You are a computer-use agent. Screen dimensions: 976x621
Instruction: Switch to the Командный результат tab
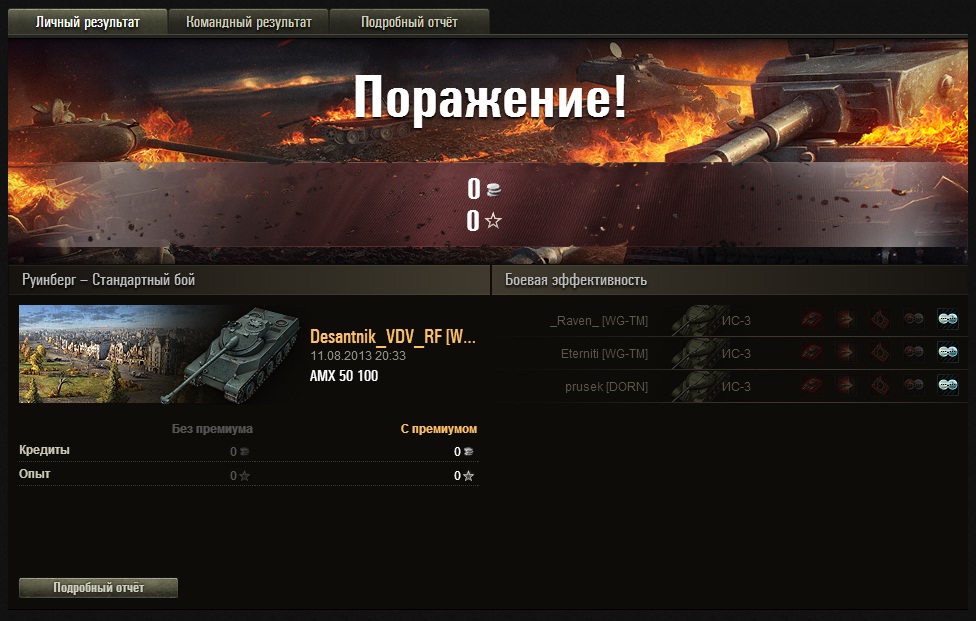click(248, 22)
